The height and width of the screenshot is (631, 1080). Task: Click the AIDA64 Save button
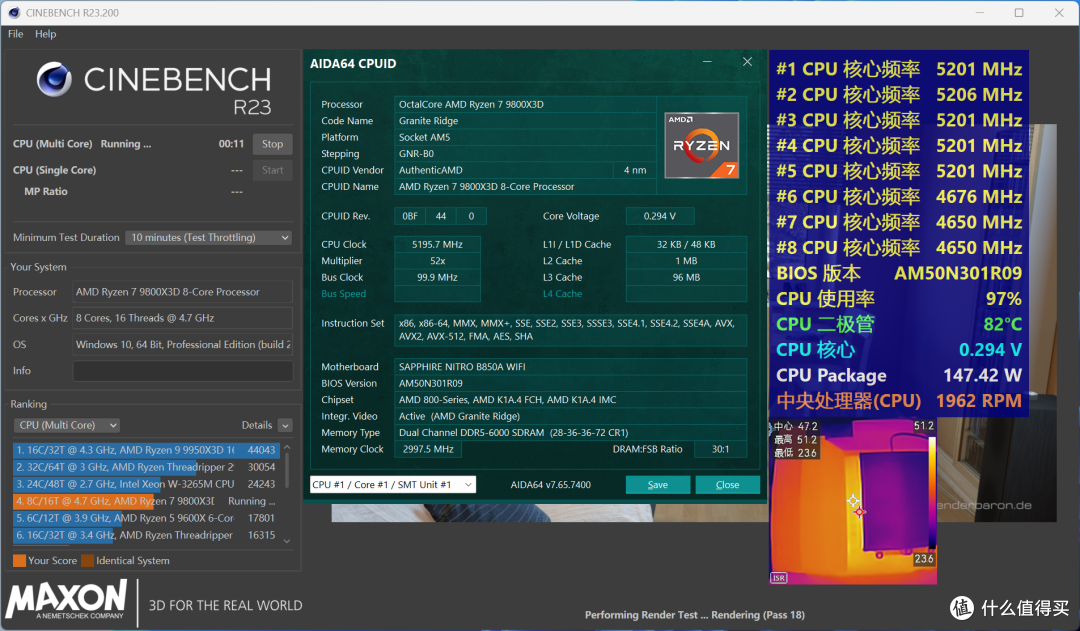coord(658,485)
